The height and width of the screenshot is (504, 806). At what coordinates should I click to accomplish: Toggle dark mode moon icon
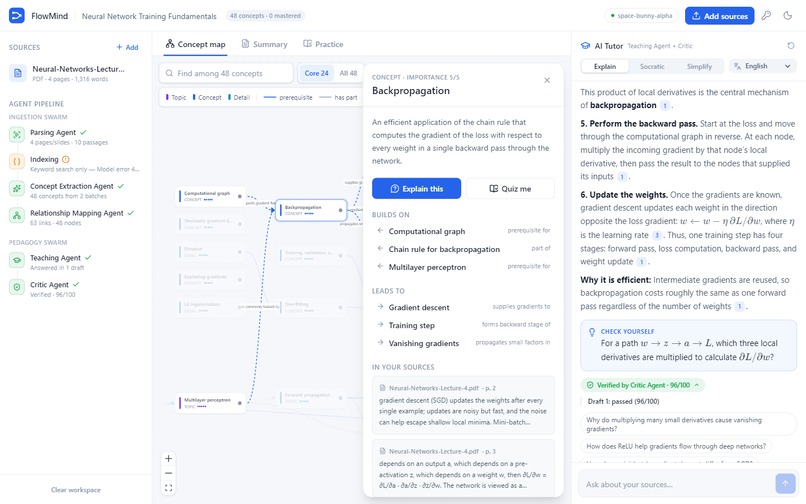pos(787,15)
